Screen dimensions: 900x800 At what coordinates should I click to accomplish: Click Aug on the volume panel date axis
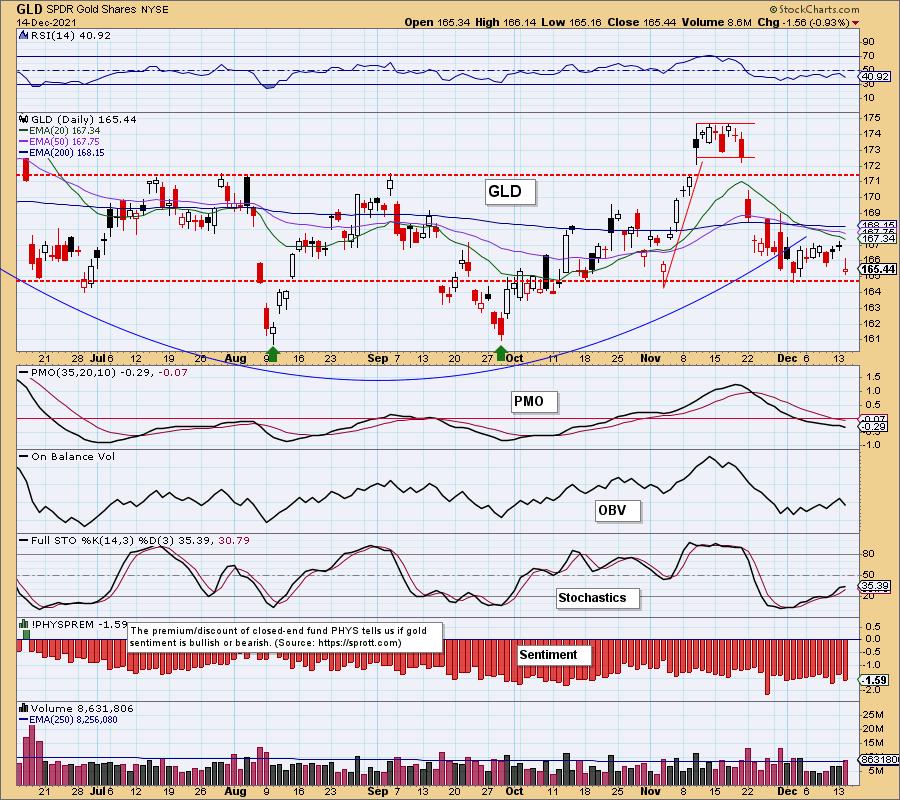tap(235, 791)
